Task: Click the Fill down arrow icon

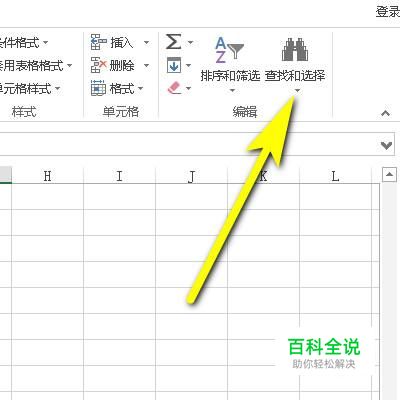Action: point(174,65)
